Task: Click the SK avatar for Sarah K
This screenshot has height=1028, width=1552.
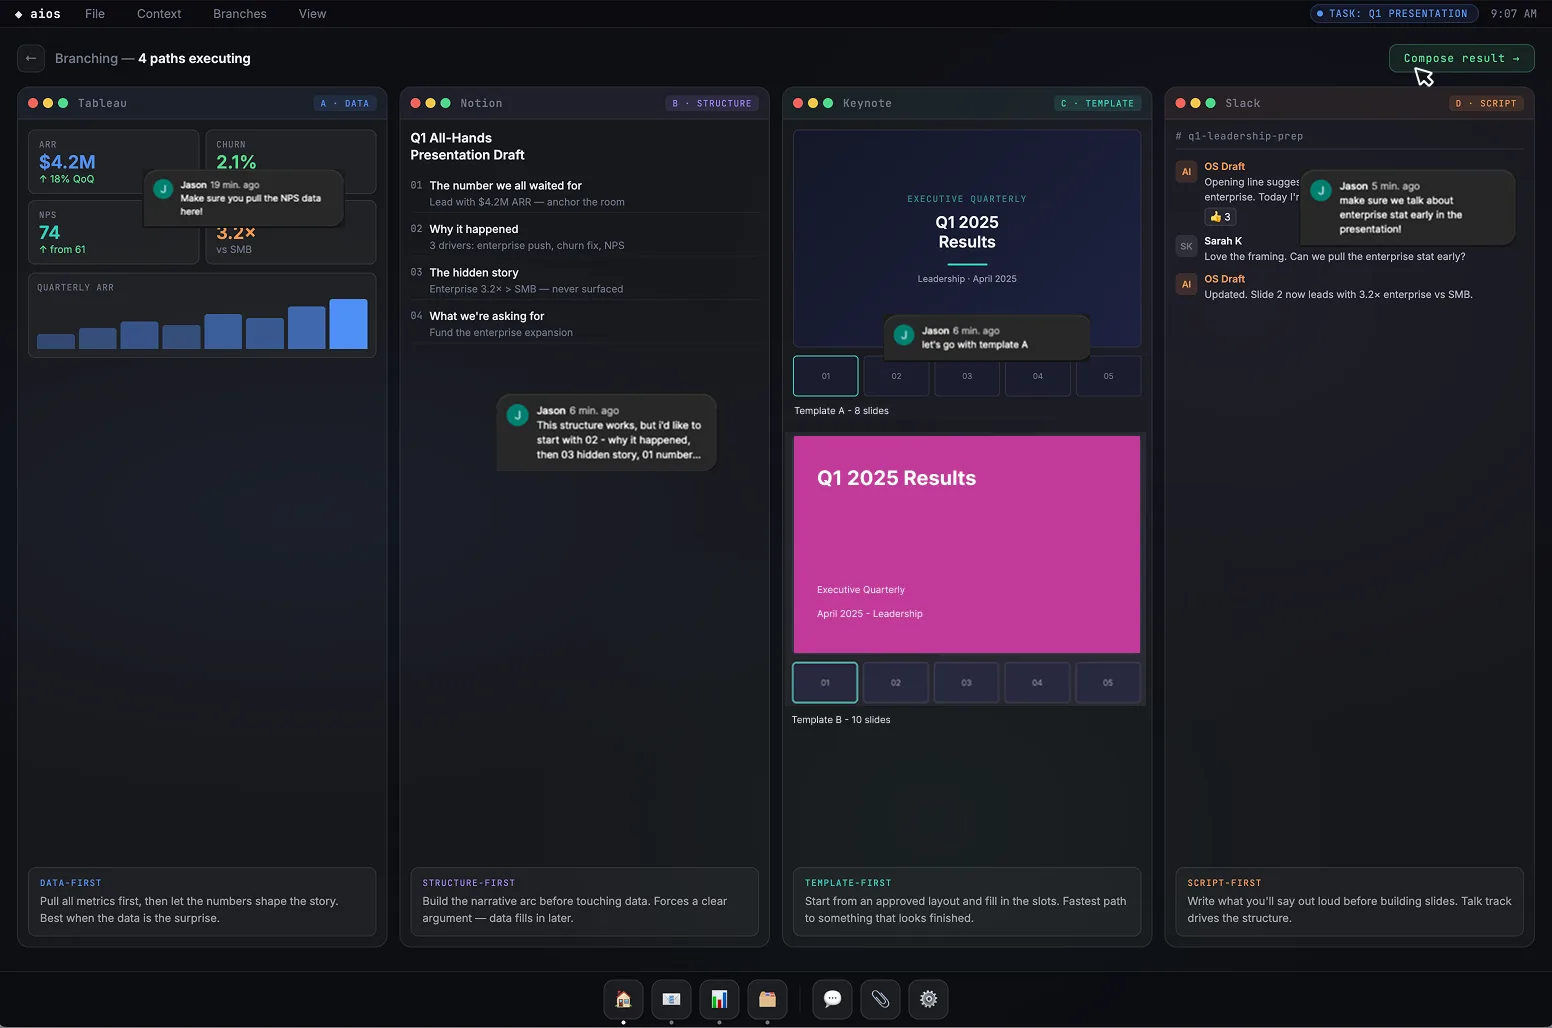Action: pyautogui.click(x=1186, y=246)
